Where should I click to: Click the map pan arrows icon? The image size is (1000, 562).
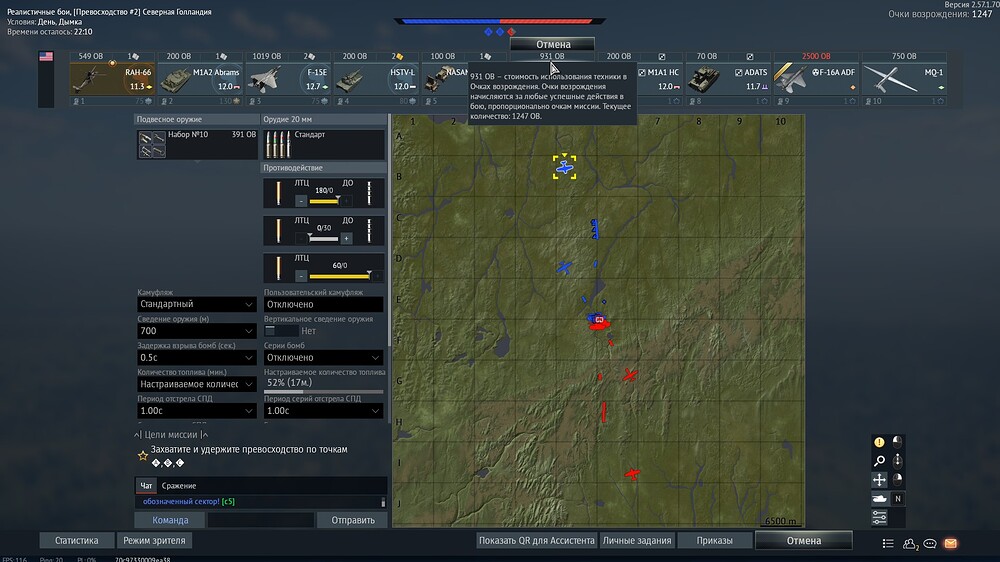(879, 480)
